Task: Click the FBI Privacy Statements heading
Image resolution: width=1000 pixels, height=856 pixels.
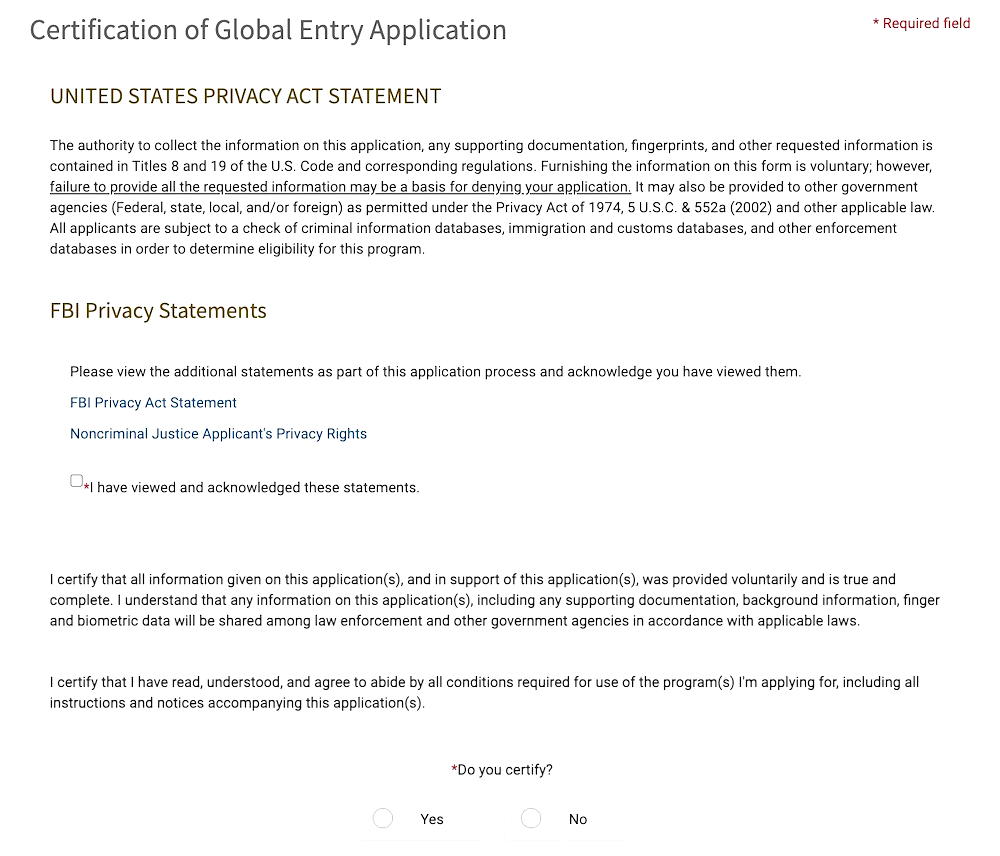Action: tap(158, 311)
